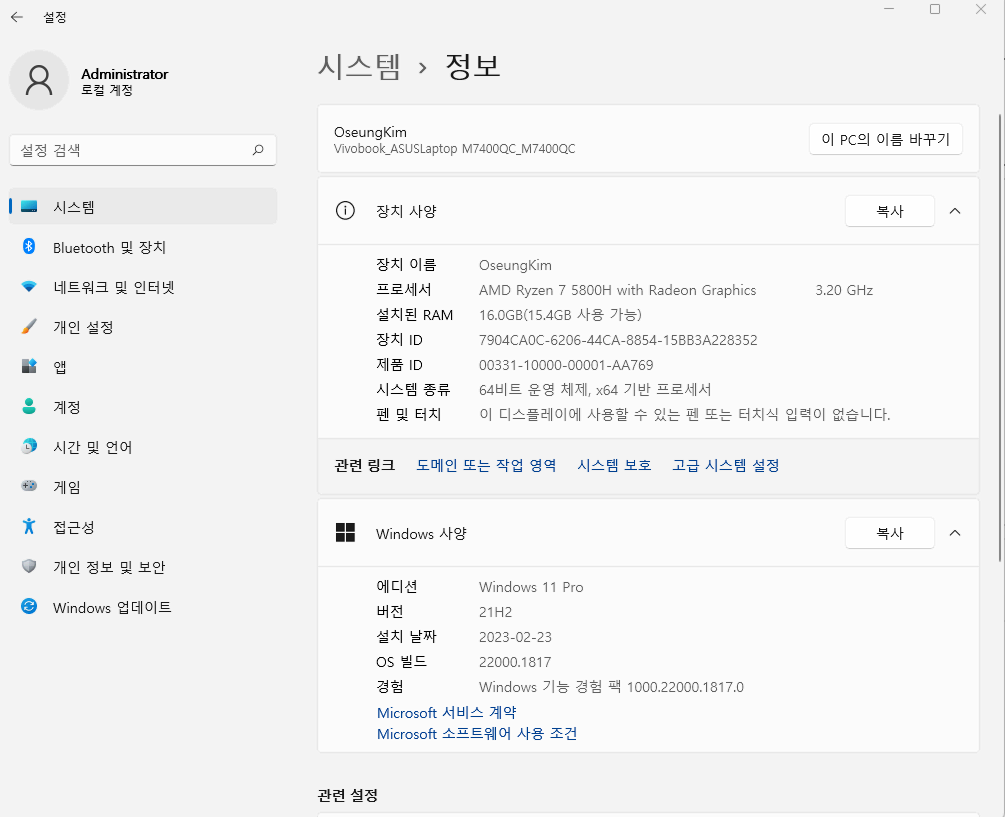Select 개인 정보 및 보안 in sidebar
This screenshot has width=1005, height=817.
tap(143, 567)
